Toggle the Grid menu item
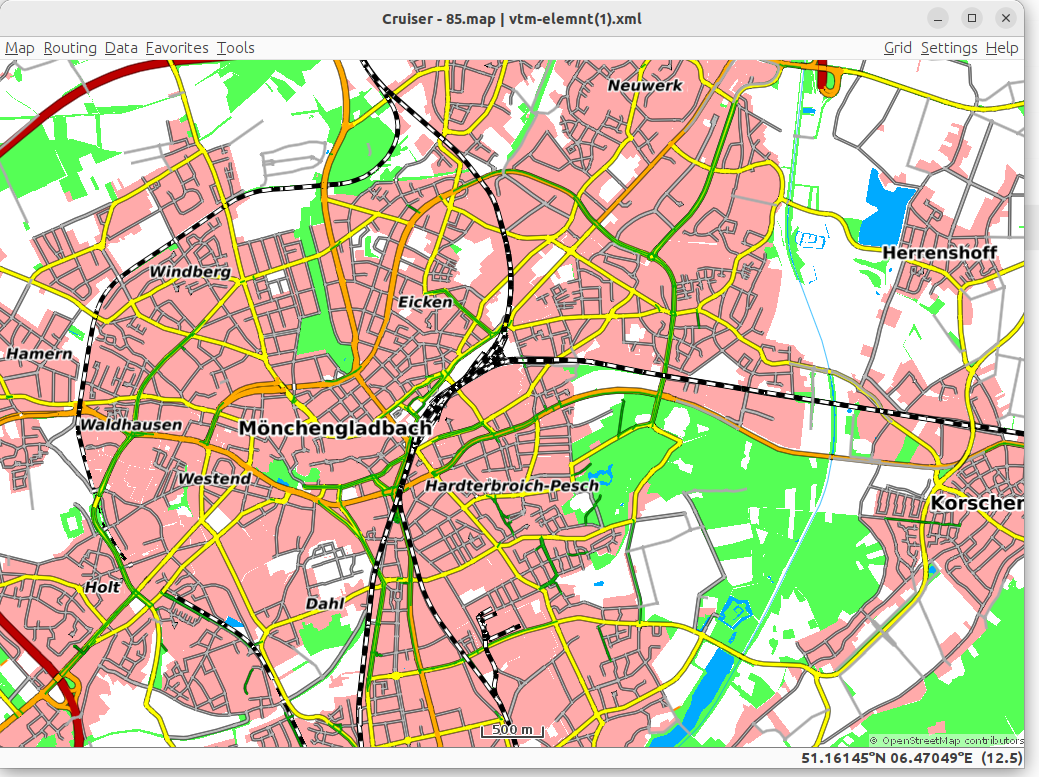 [x=897, y=48]
